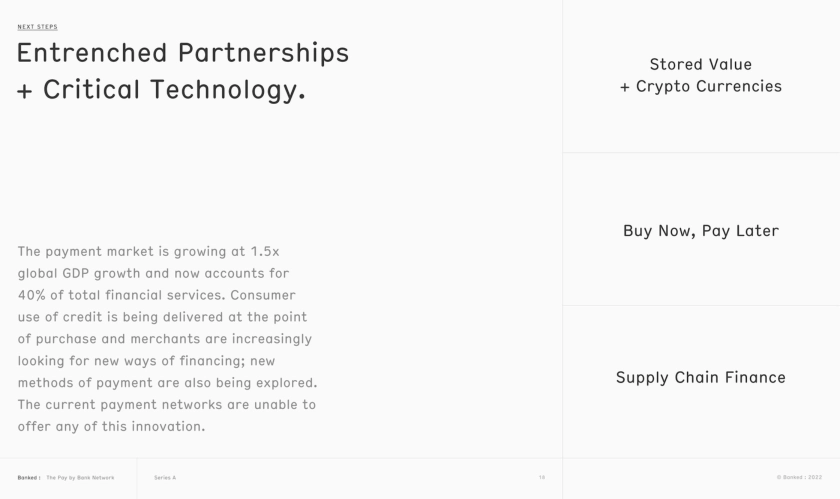This screenshot has height=499, width=840.
Task: Click the '+ Critical Technology.' headline line
Action: click(x=161, y=90)
